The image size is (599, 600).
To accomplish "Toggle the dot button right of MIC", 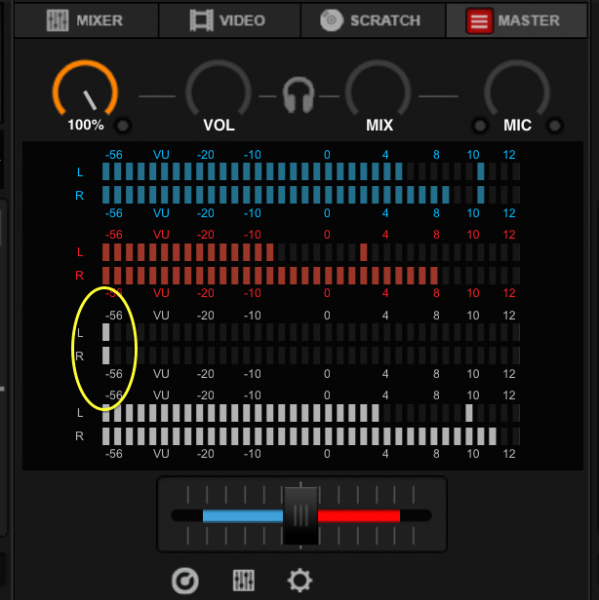I will coord(555,126).
